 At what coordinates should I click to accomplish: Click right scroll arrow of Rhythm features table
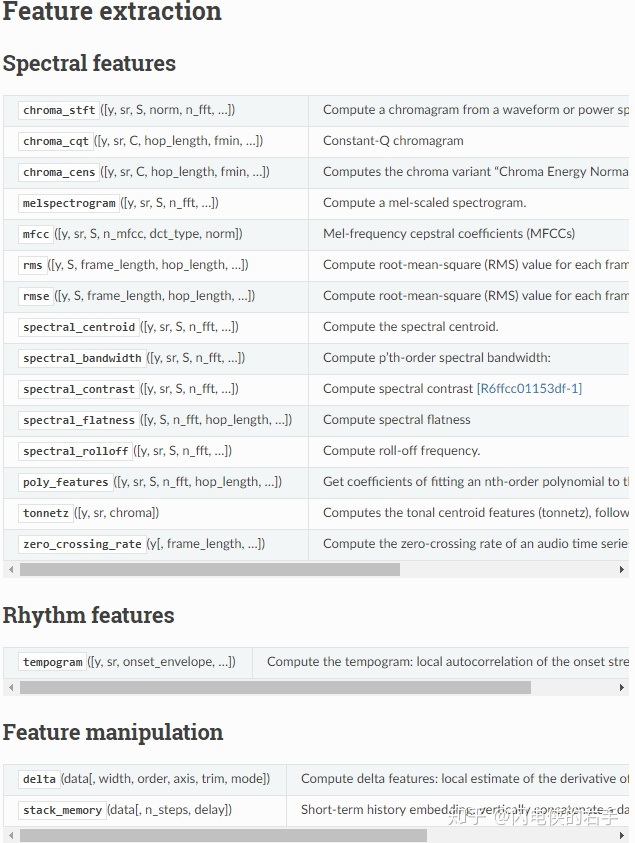point(622,688)
